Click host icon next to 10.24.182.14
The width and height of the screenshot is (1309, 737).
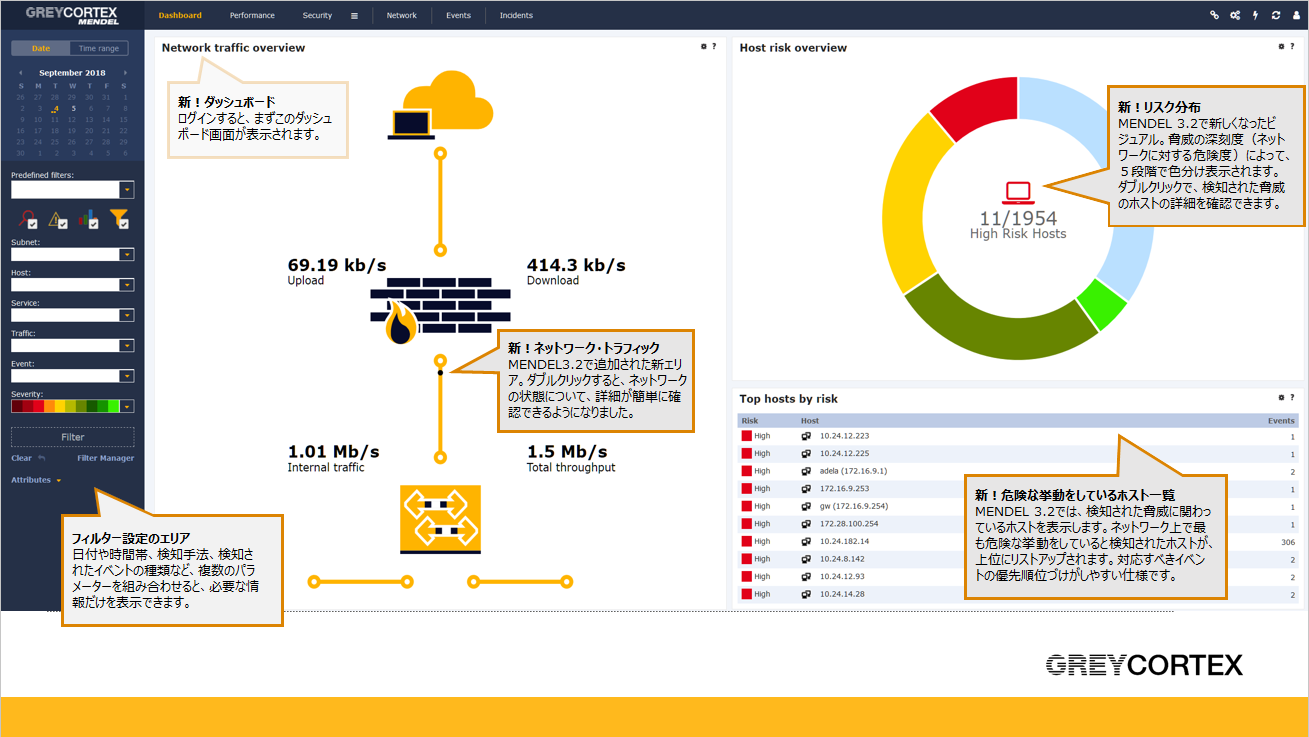coord(806,541)
